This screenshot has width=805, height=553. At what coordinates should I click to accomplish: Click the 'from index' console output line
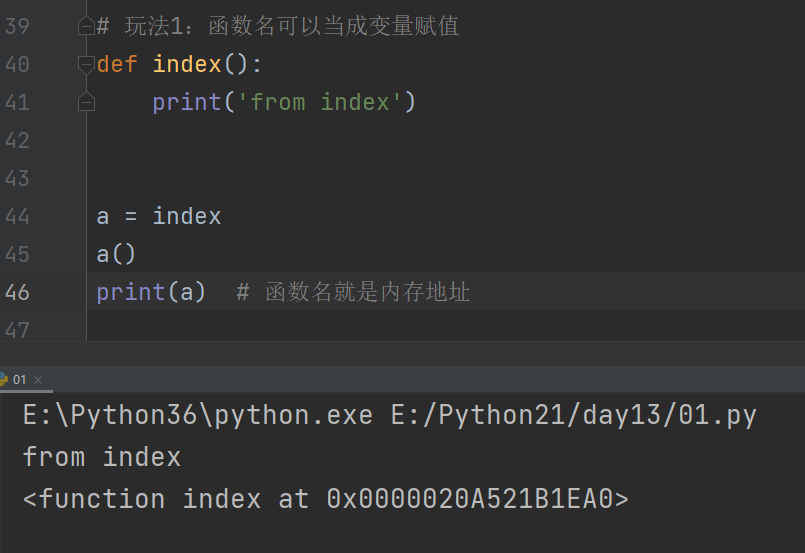101,457
